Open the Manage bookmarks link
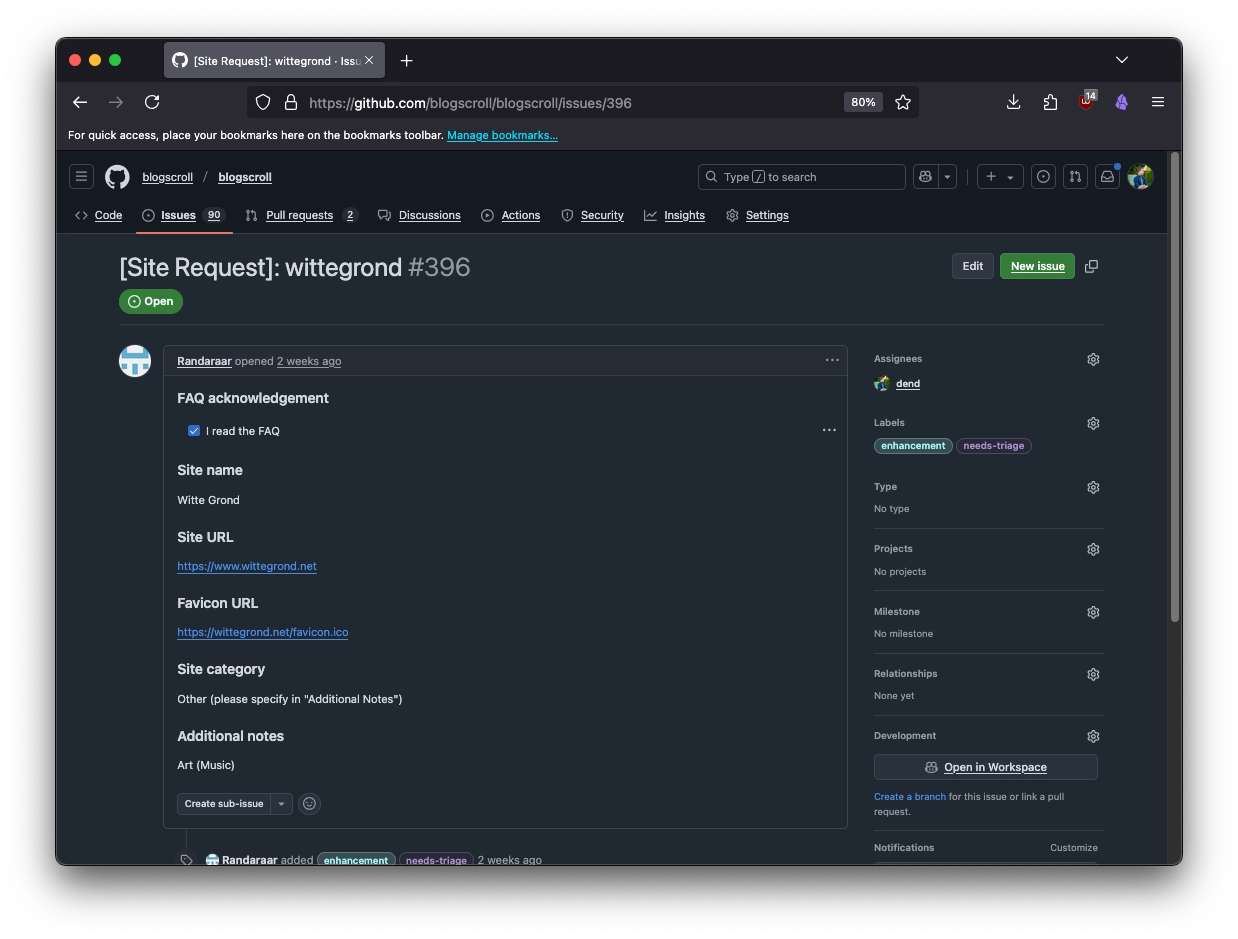Screen dimensions: 1238x939 coord(502,135)
